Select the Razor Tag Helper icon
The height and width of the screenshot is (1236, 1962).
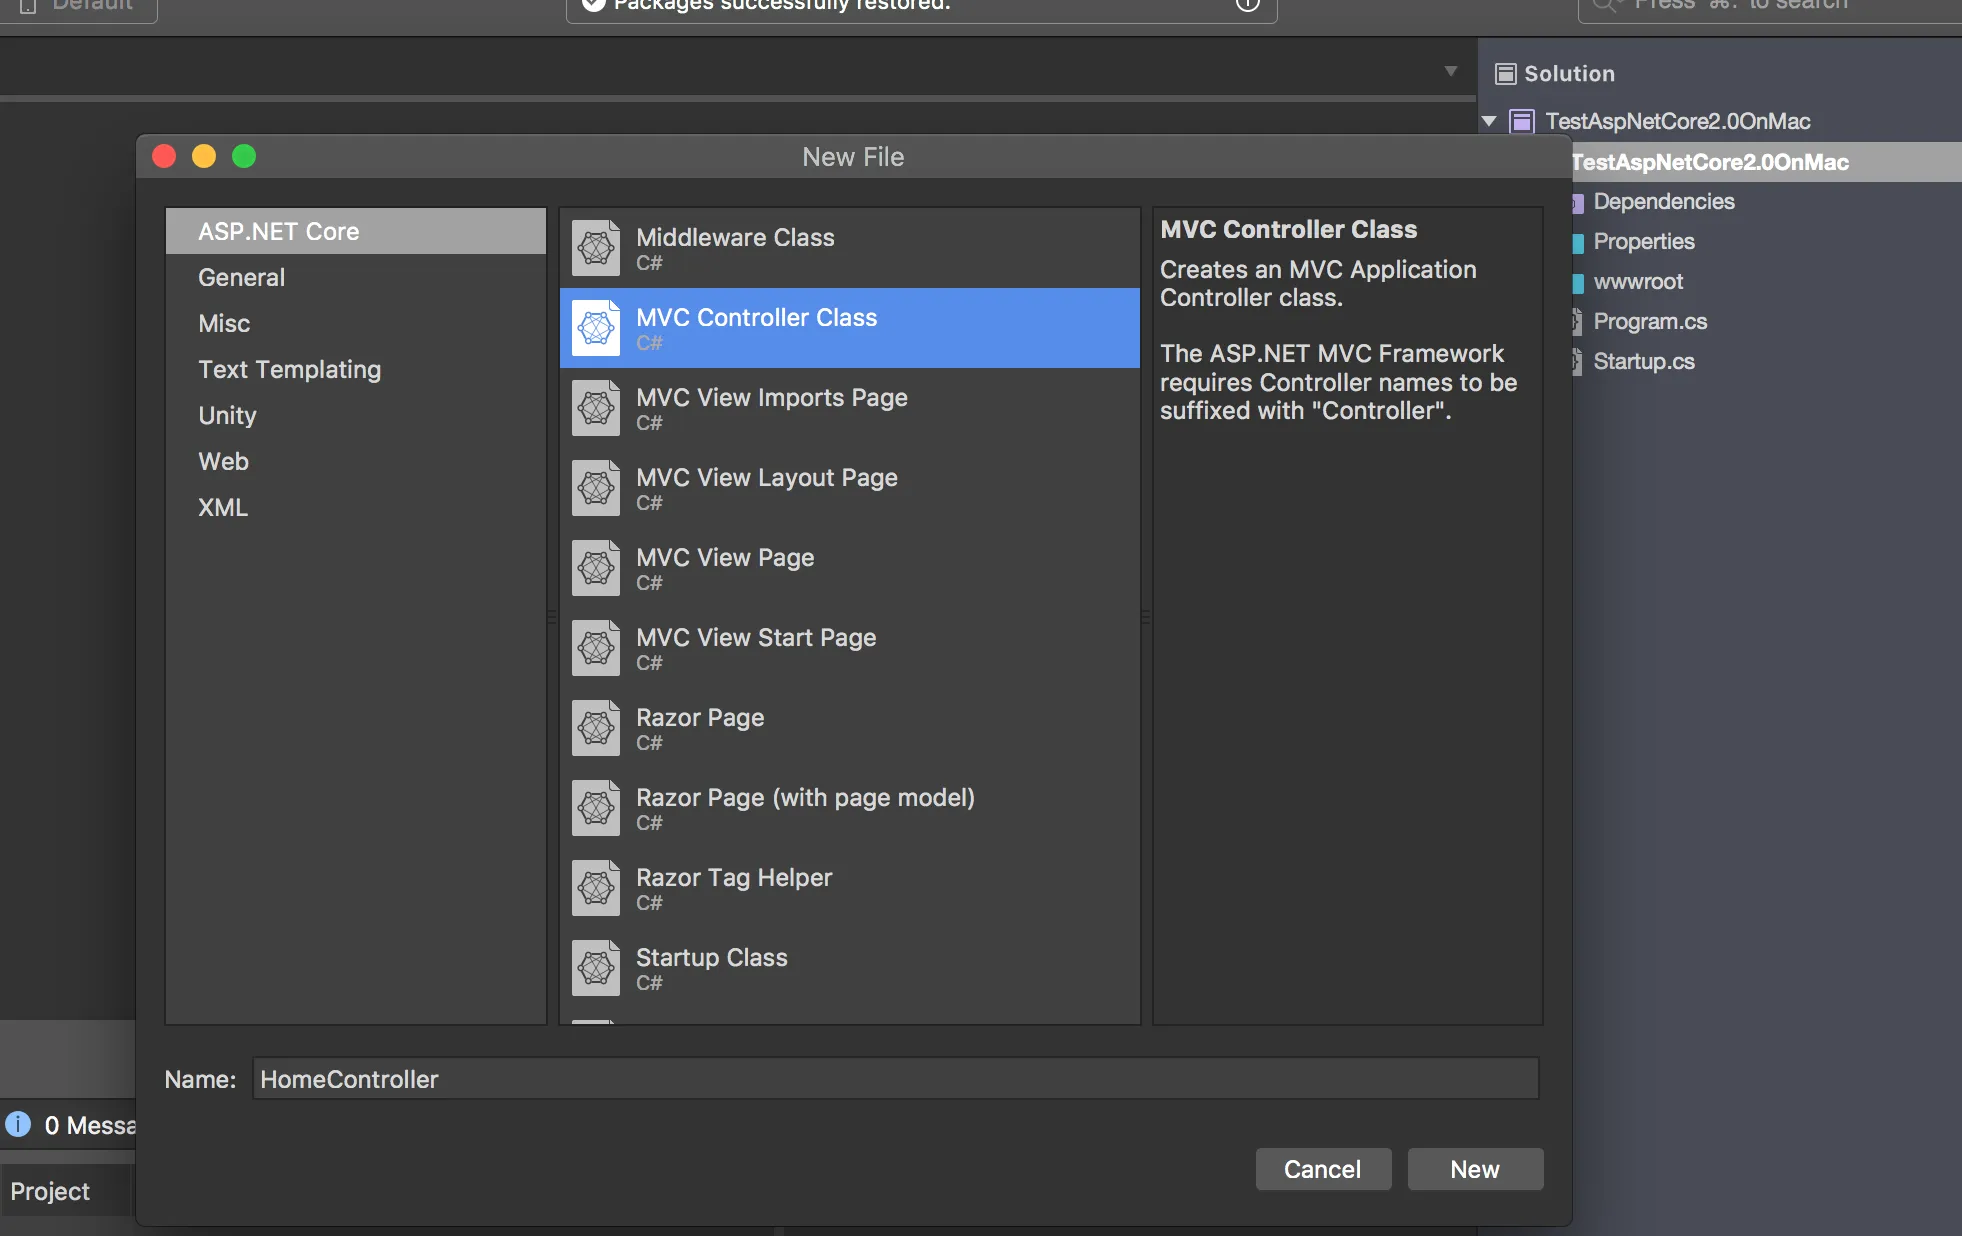click(x=596, y=888)
